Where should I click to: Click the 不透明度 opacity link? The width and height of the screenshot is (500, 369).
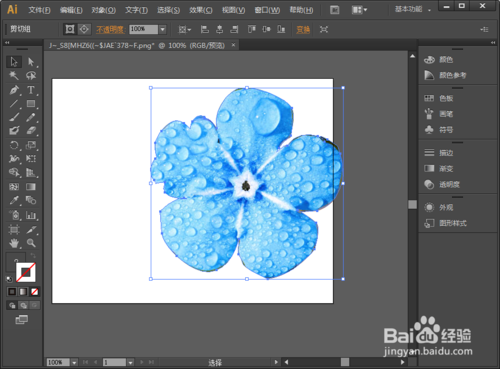(110, 29)
